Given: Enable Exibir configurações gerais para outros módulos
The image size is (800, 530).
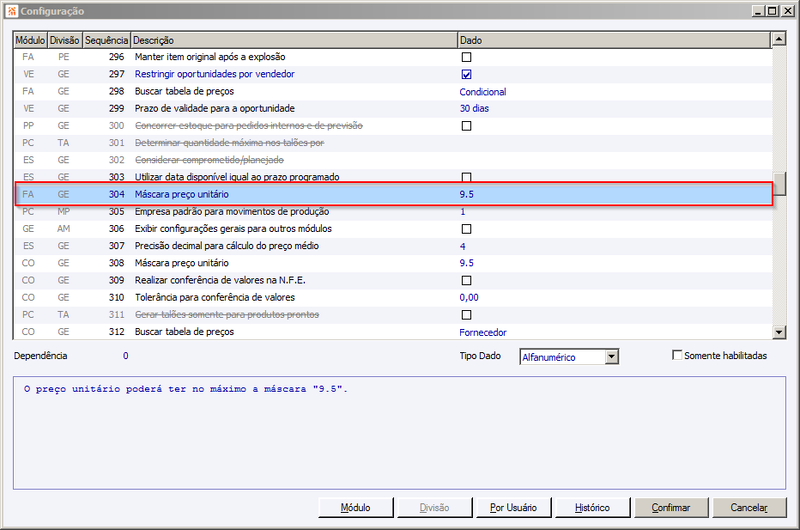Looking at the screenshot, I should (466, 229).
